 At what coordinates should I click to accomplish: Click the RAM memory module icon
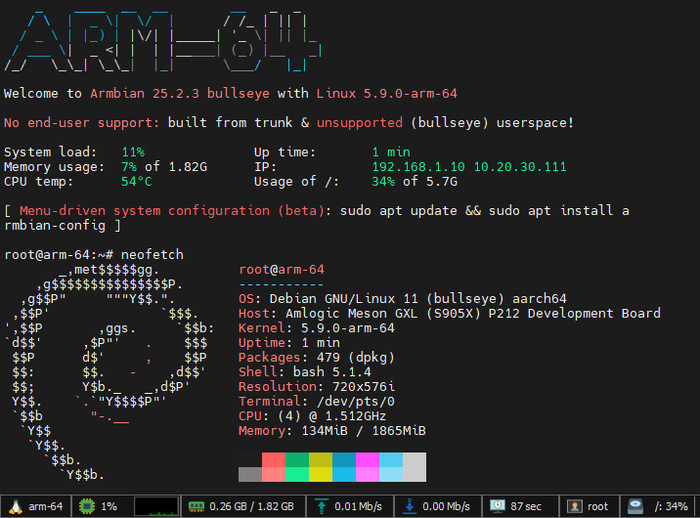tap(196, 506)
